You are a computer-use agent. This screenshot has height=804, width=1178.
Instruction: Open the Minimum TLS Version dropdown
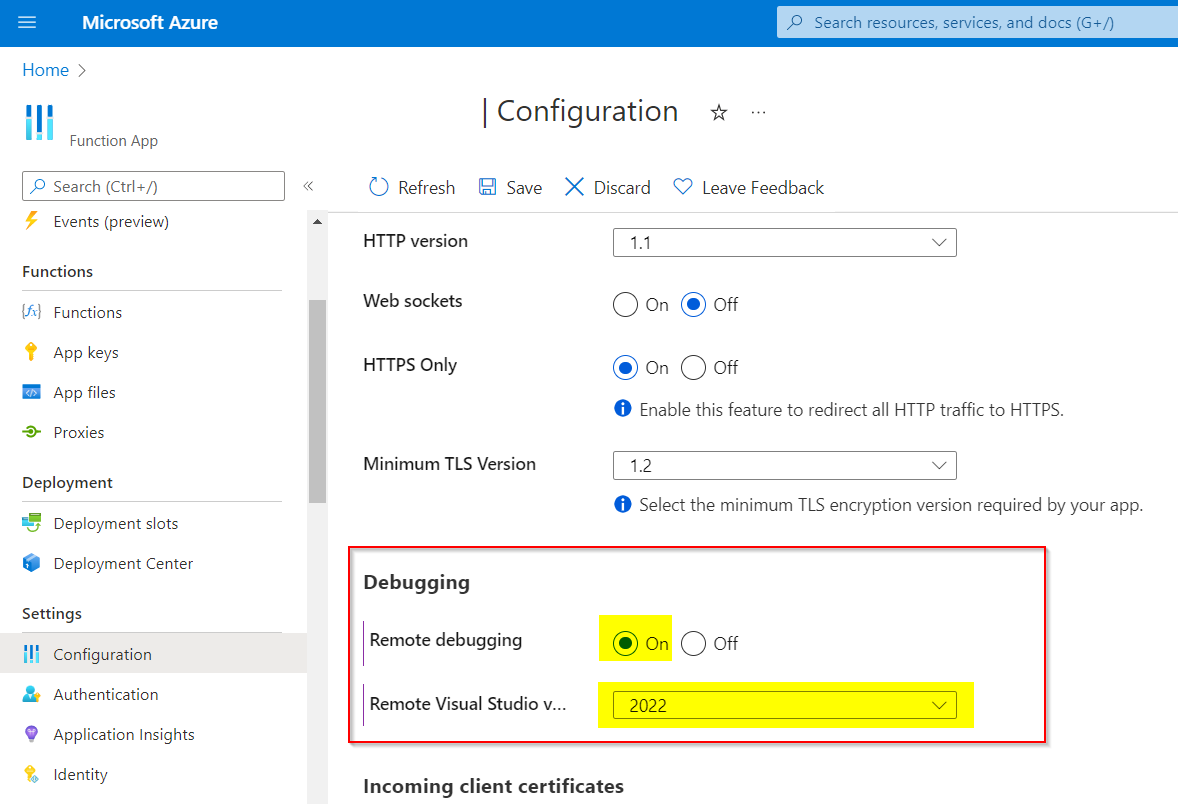(x=784, y=465)
